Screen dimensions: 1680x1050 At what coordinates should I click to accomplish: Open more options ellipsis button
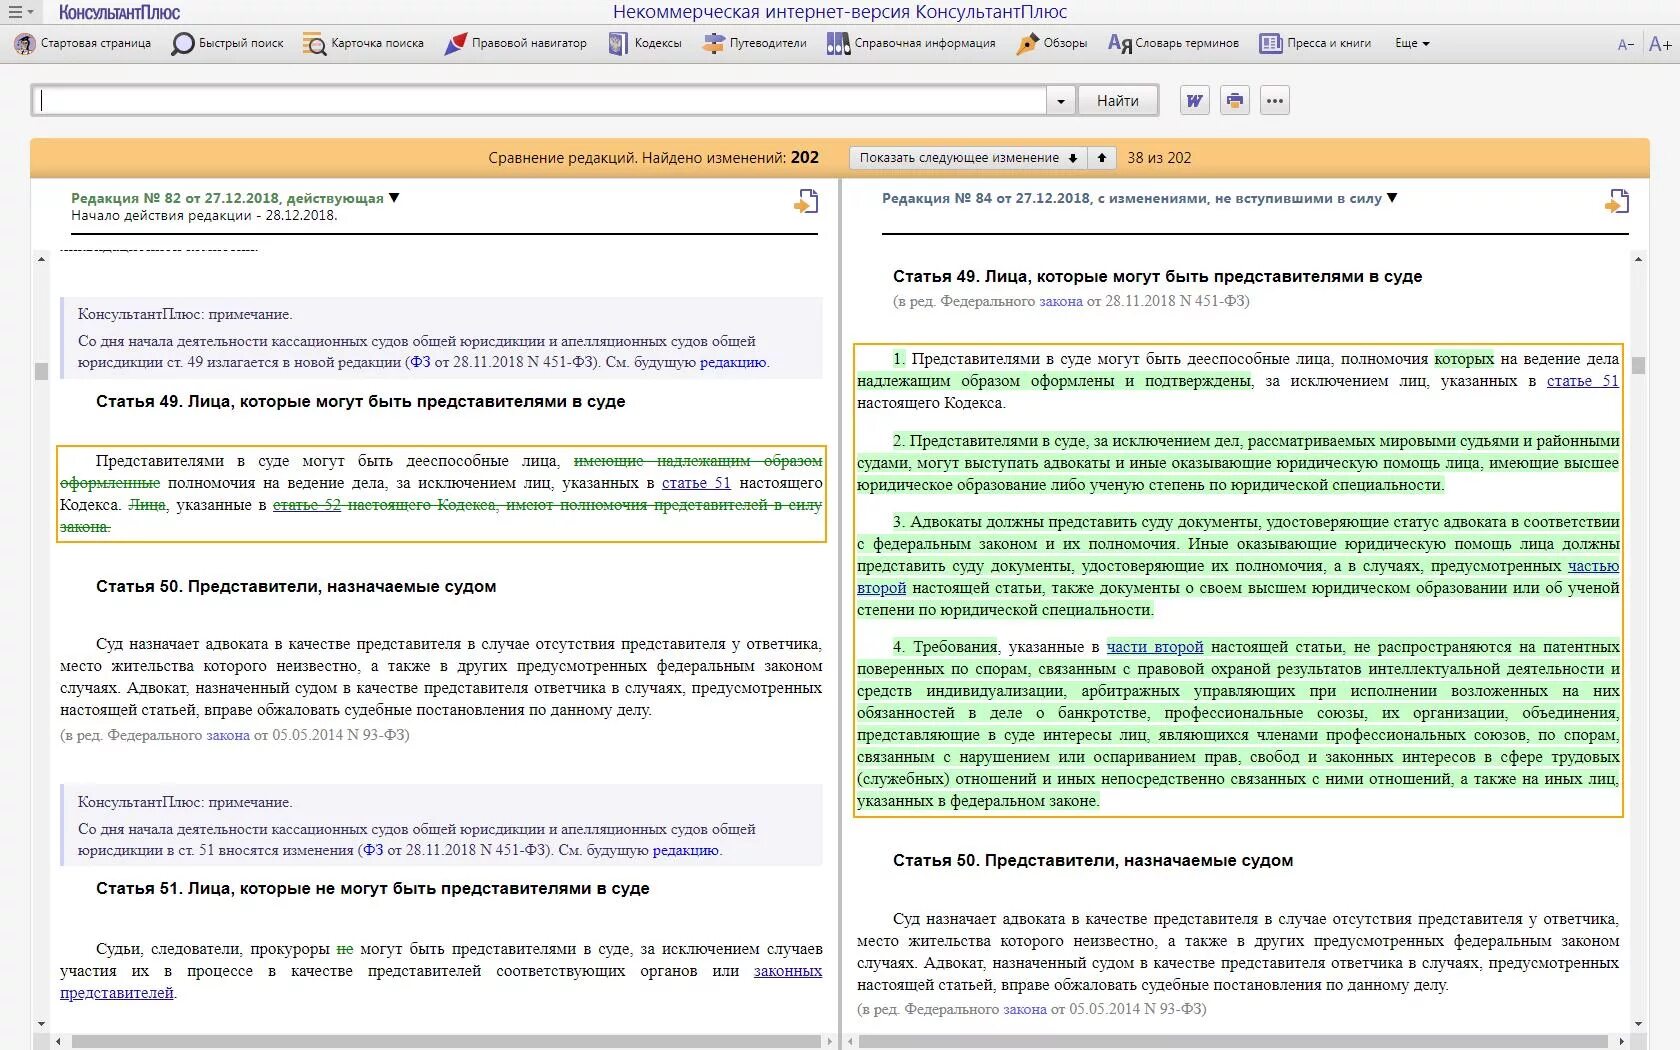click(1275, 101)
